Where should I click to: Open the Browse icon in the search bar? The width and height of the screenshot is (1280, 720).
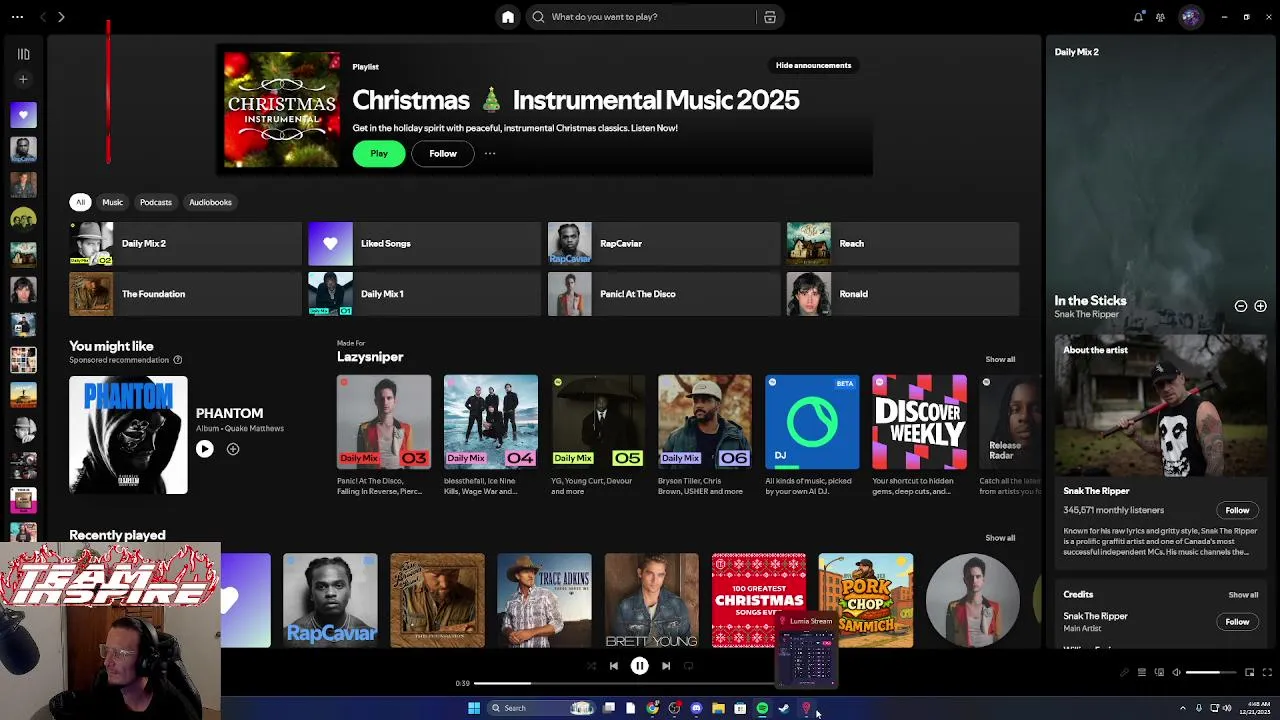click(x=770, y=17)
